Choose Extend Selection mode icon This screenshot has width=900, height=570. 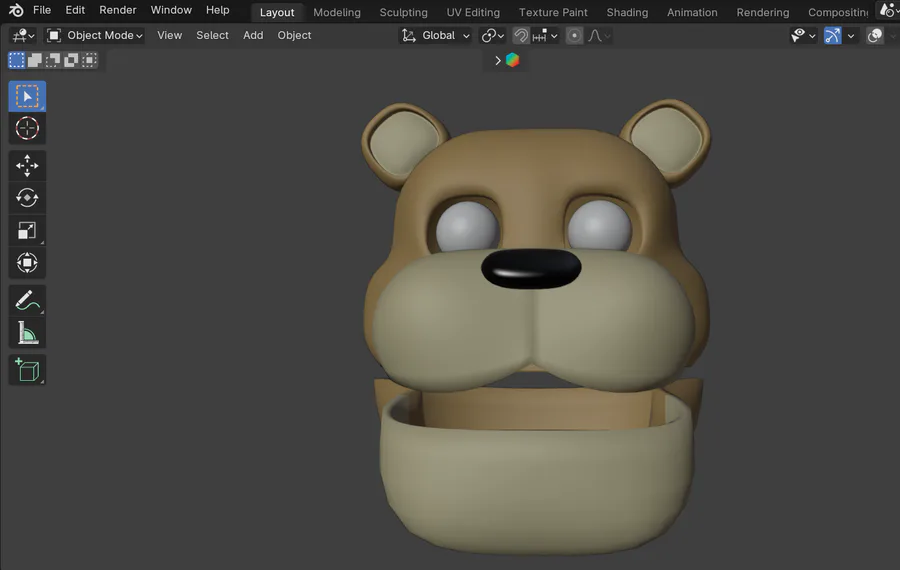coord(35,60)
